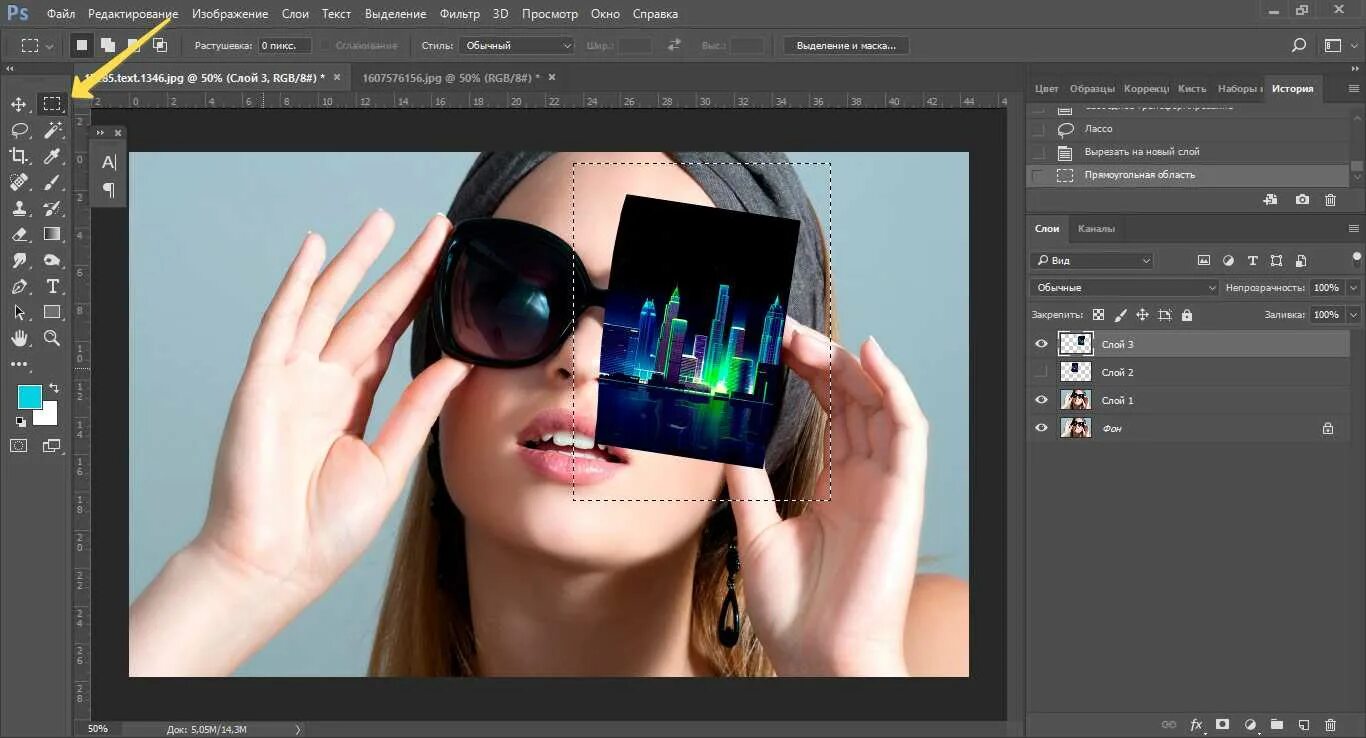Select the Eraser tool
The image size is (1366, 738).
tap(19, 234)
